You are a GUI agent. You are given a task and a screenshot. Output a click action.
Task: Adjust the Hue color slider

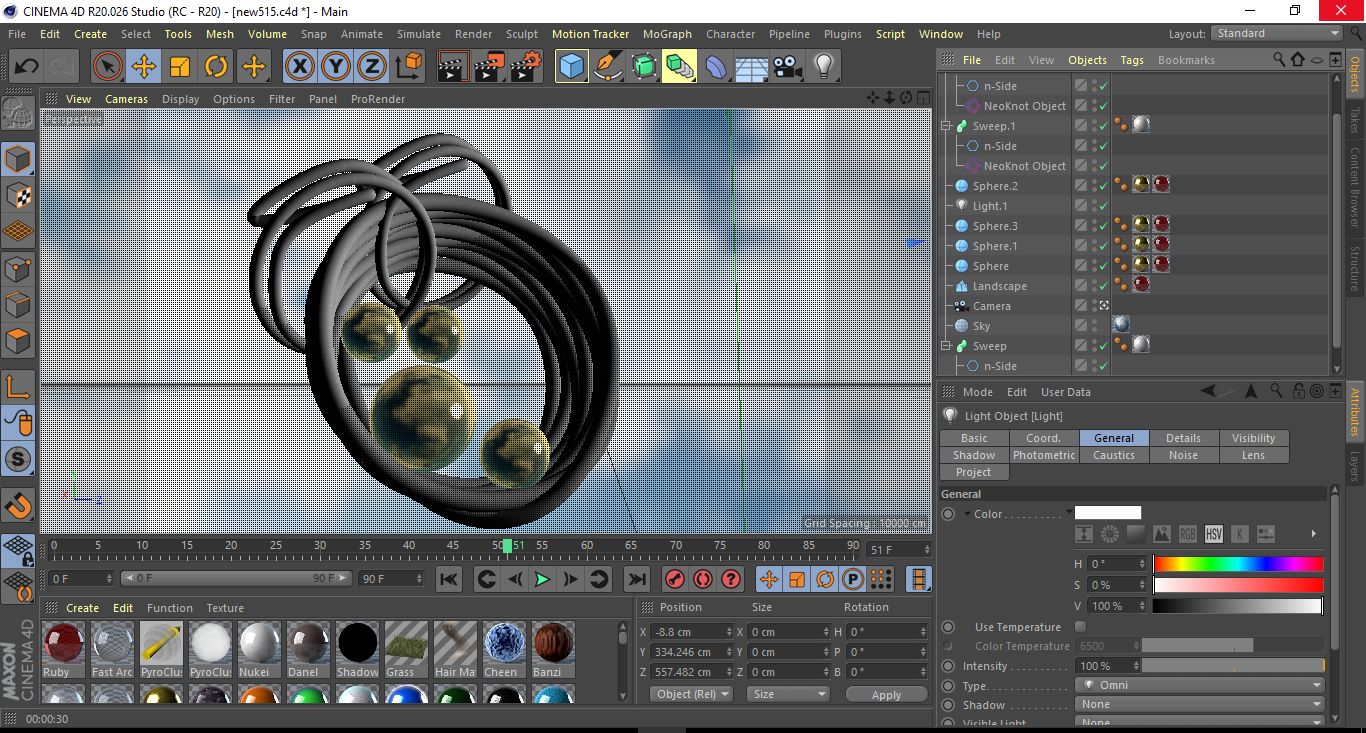tap(1238, 564)
